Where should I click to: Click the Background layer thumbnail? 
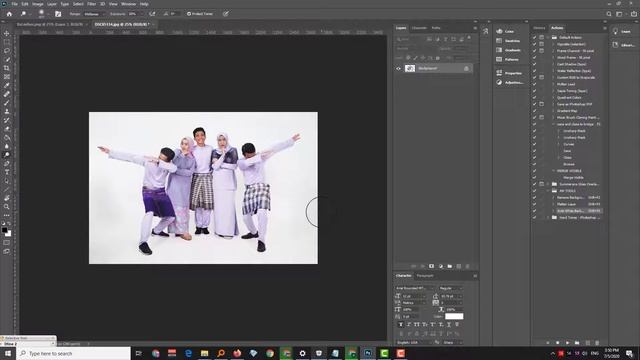tap(410, 69)
